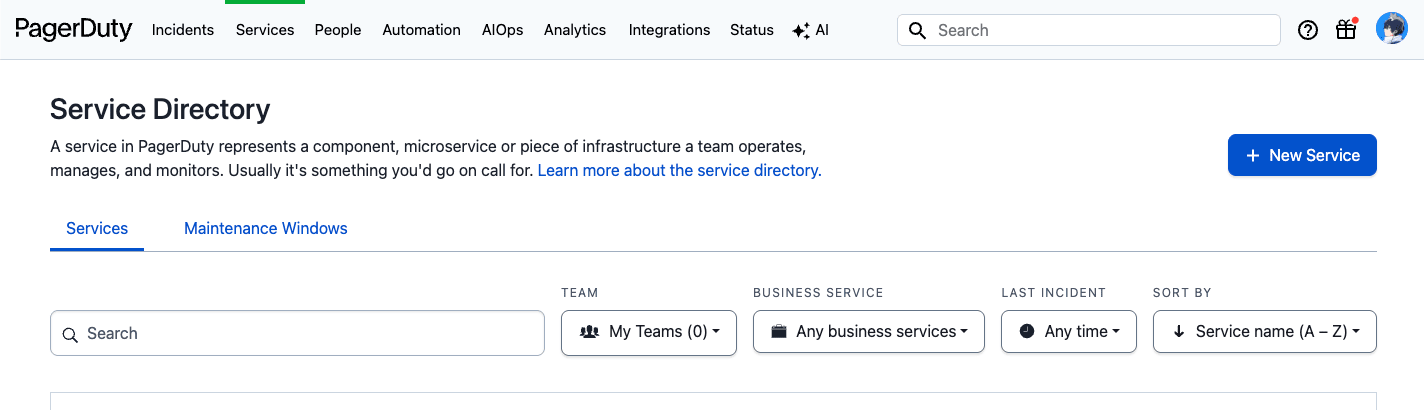Click the PagerDuty logo

pos(74,30)
